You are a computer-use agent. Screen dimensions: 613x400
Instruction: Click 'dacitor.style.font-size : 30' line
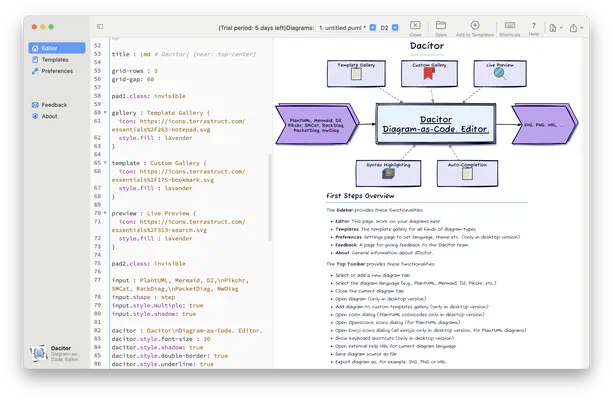(161, 339)
